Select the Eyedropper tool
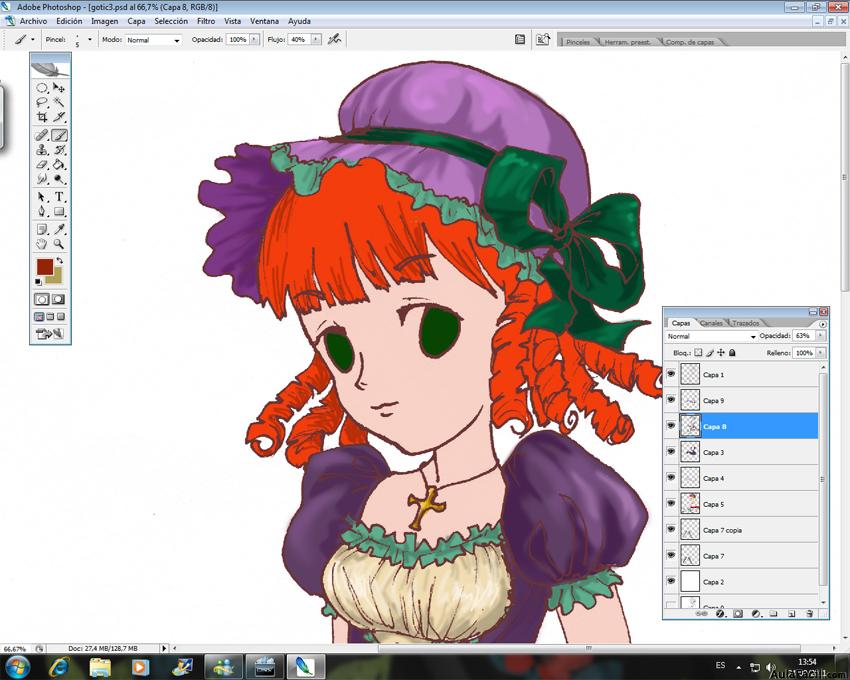The height and width of the screenshot is (680, 850). pos(59,229)
